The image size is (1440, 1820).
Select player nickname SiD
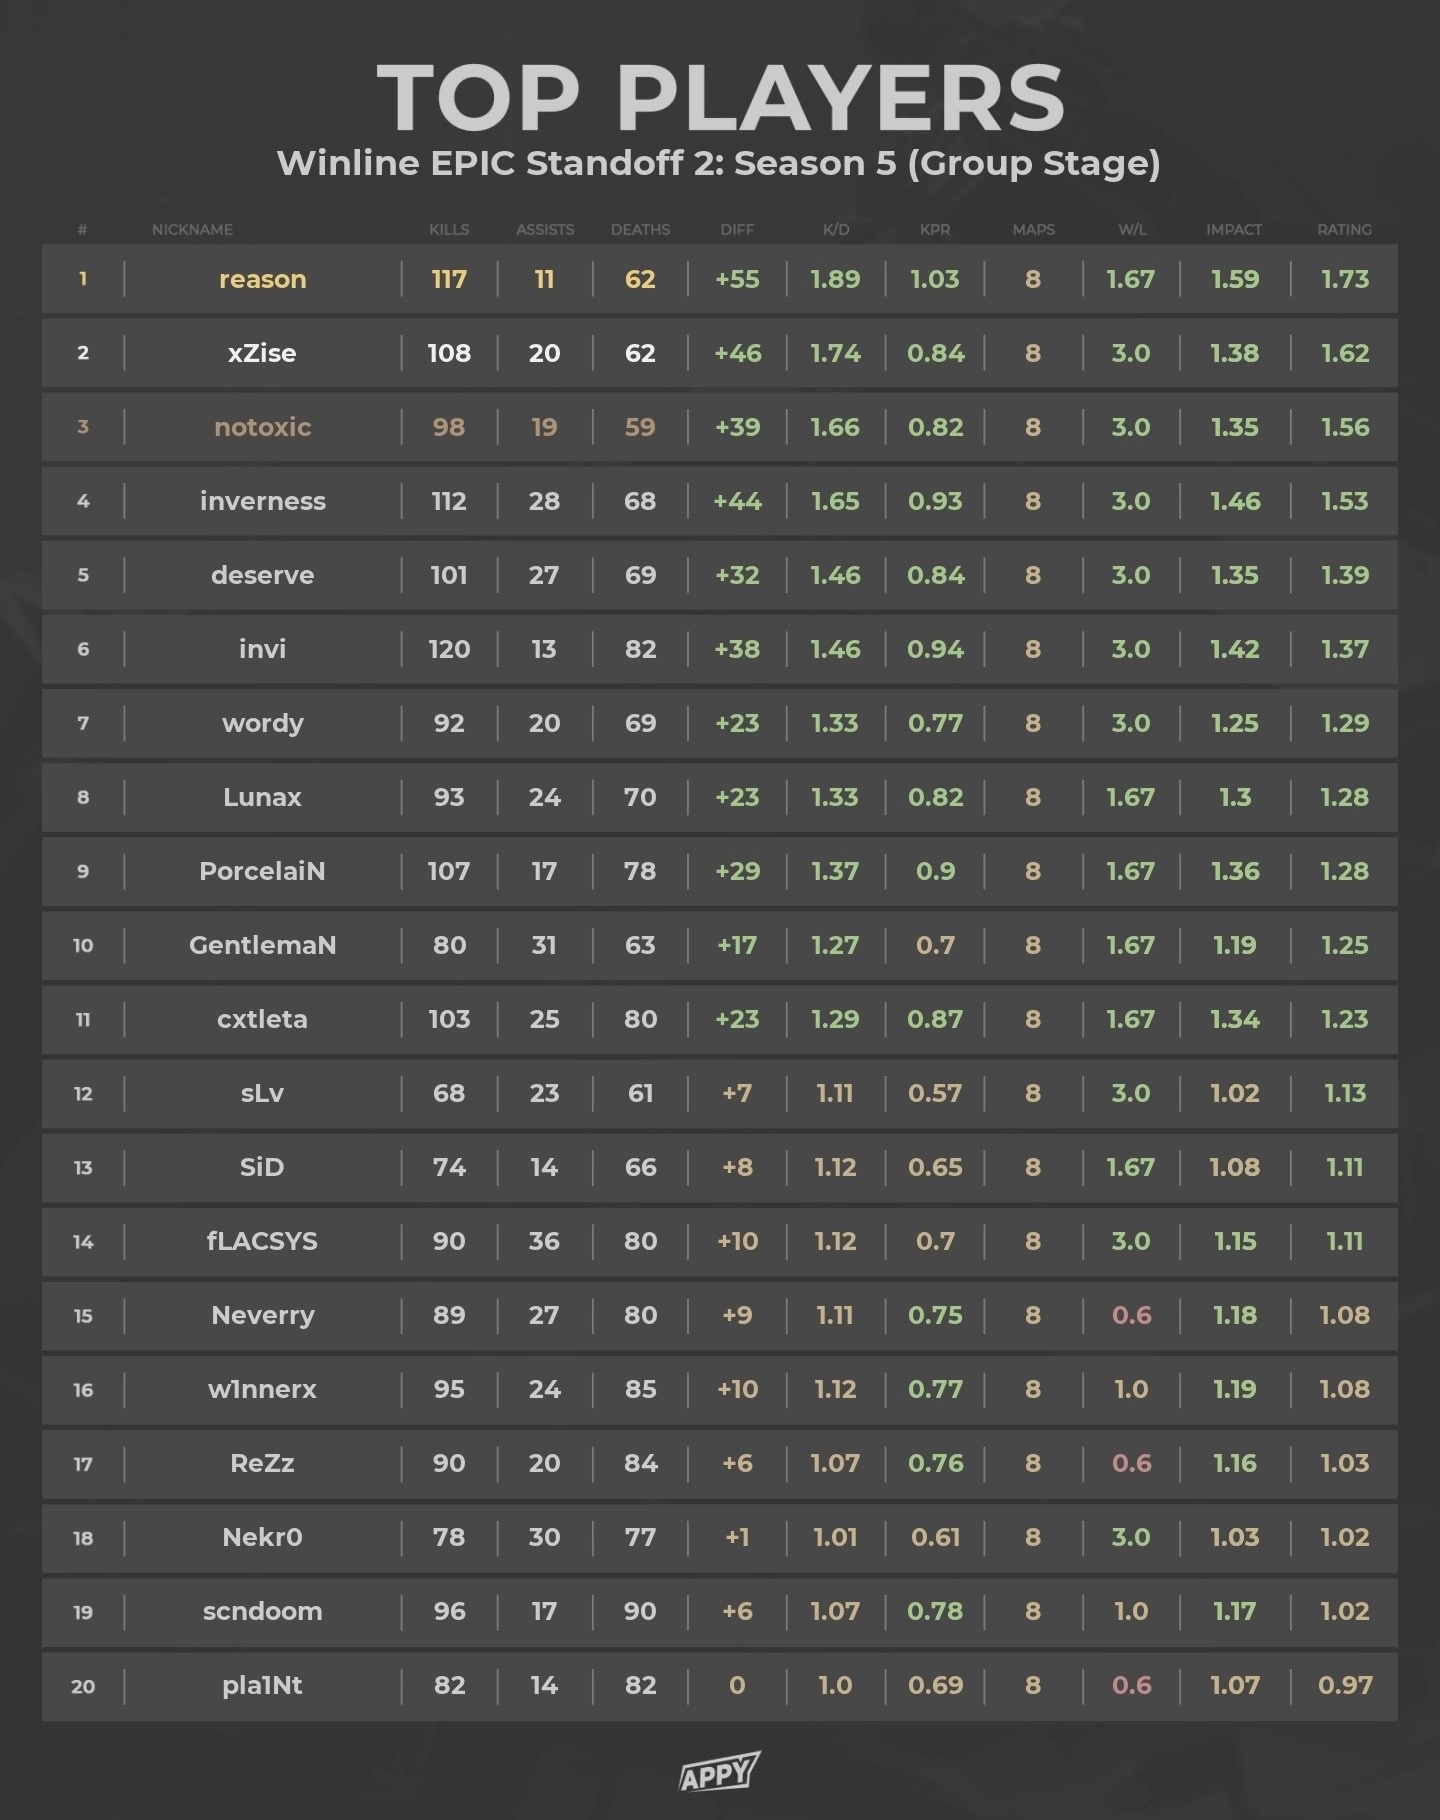[262, 1167]
